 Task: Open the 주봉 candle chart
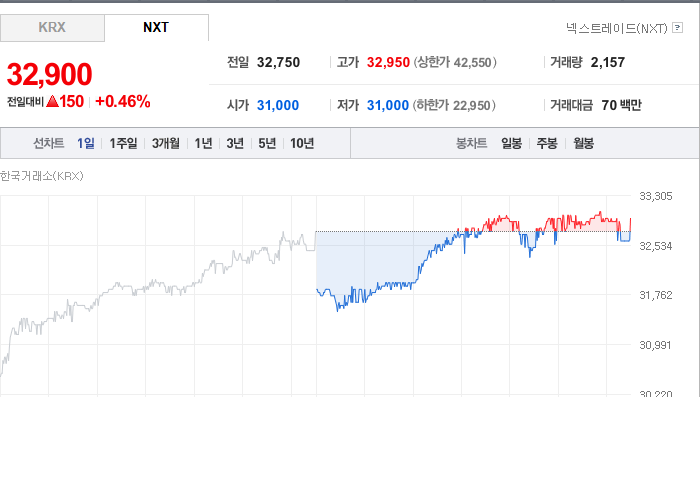(x=547, y=143)
